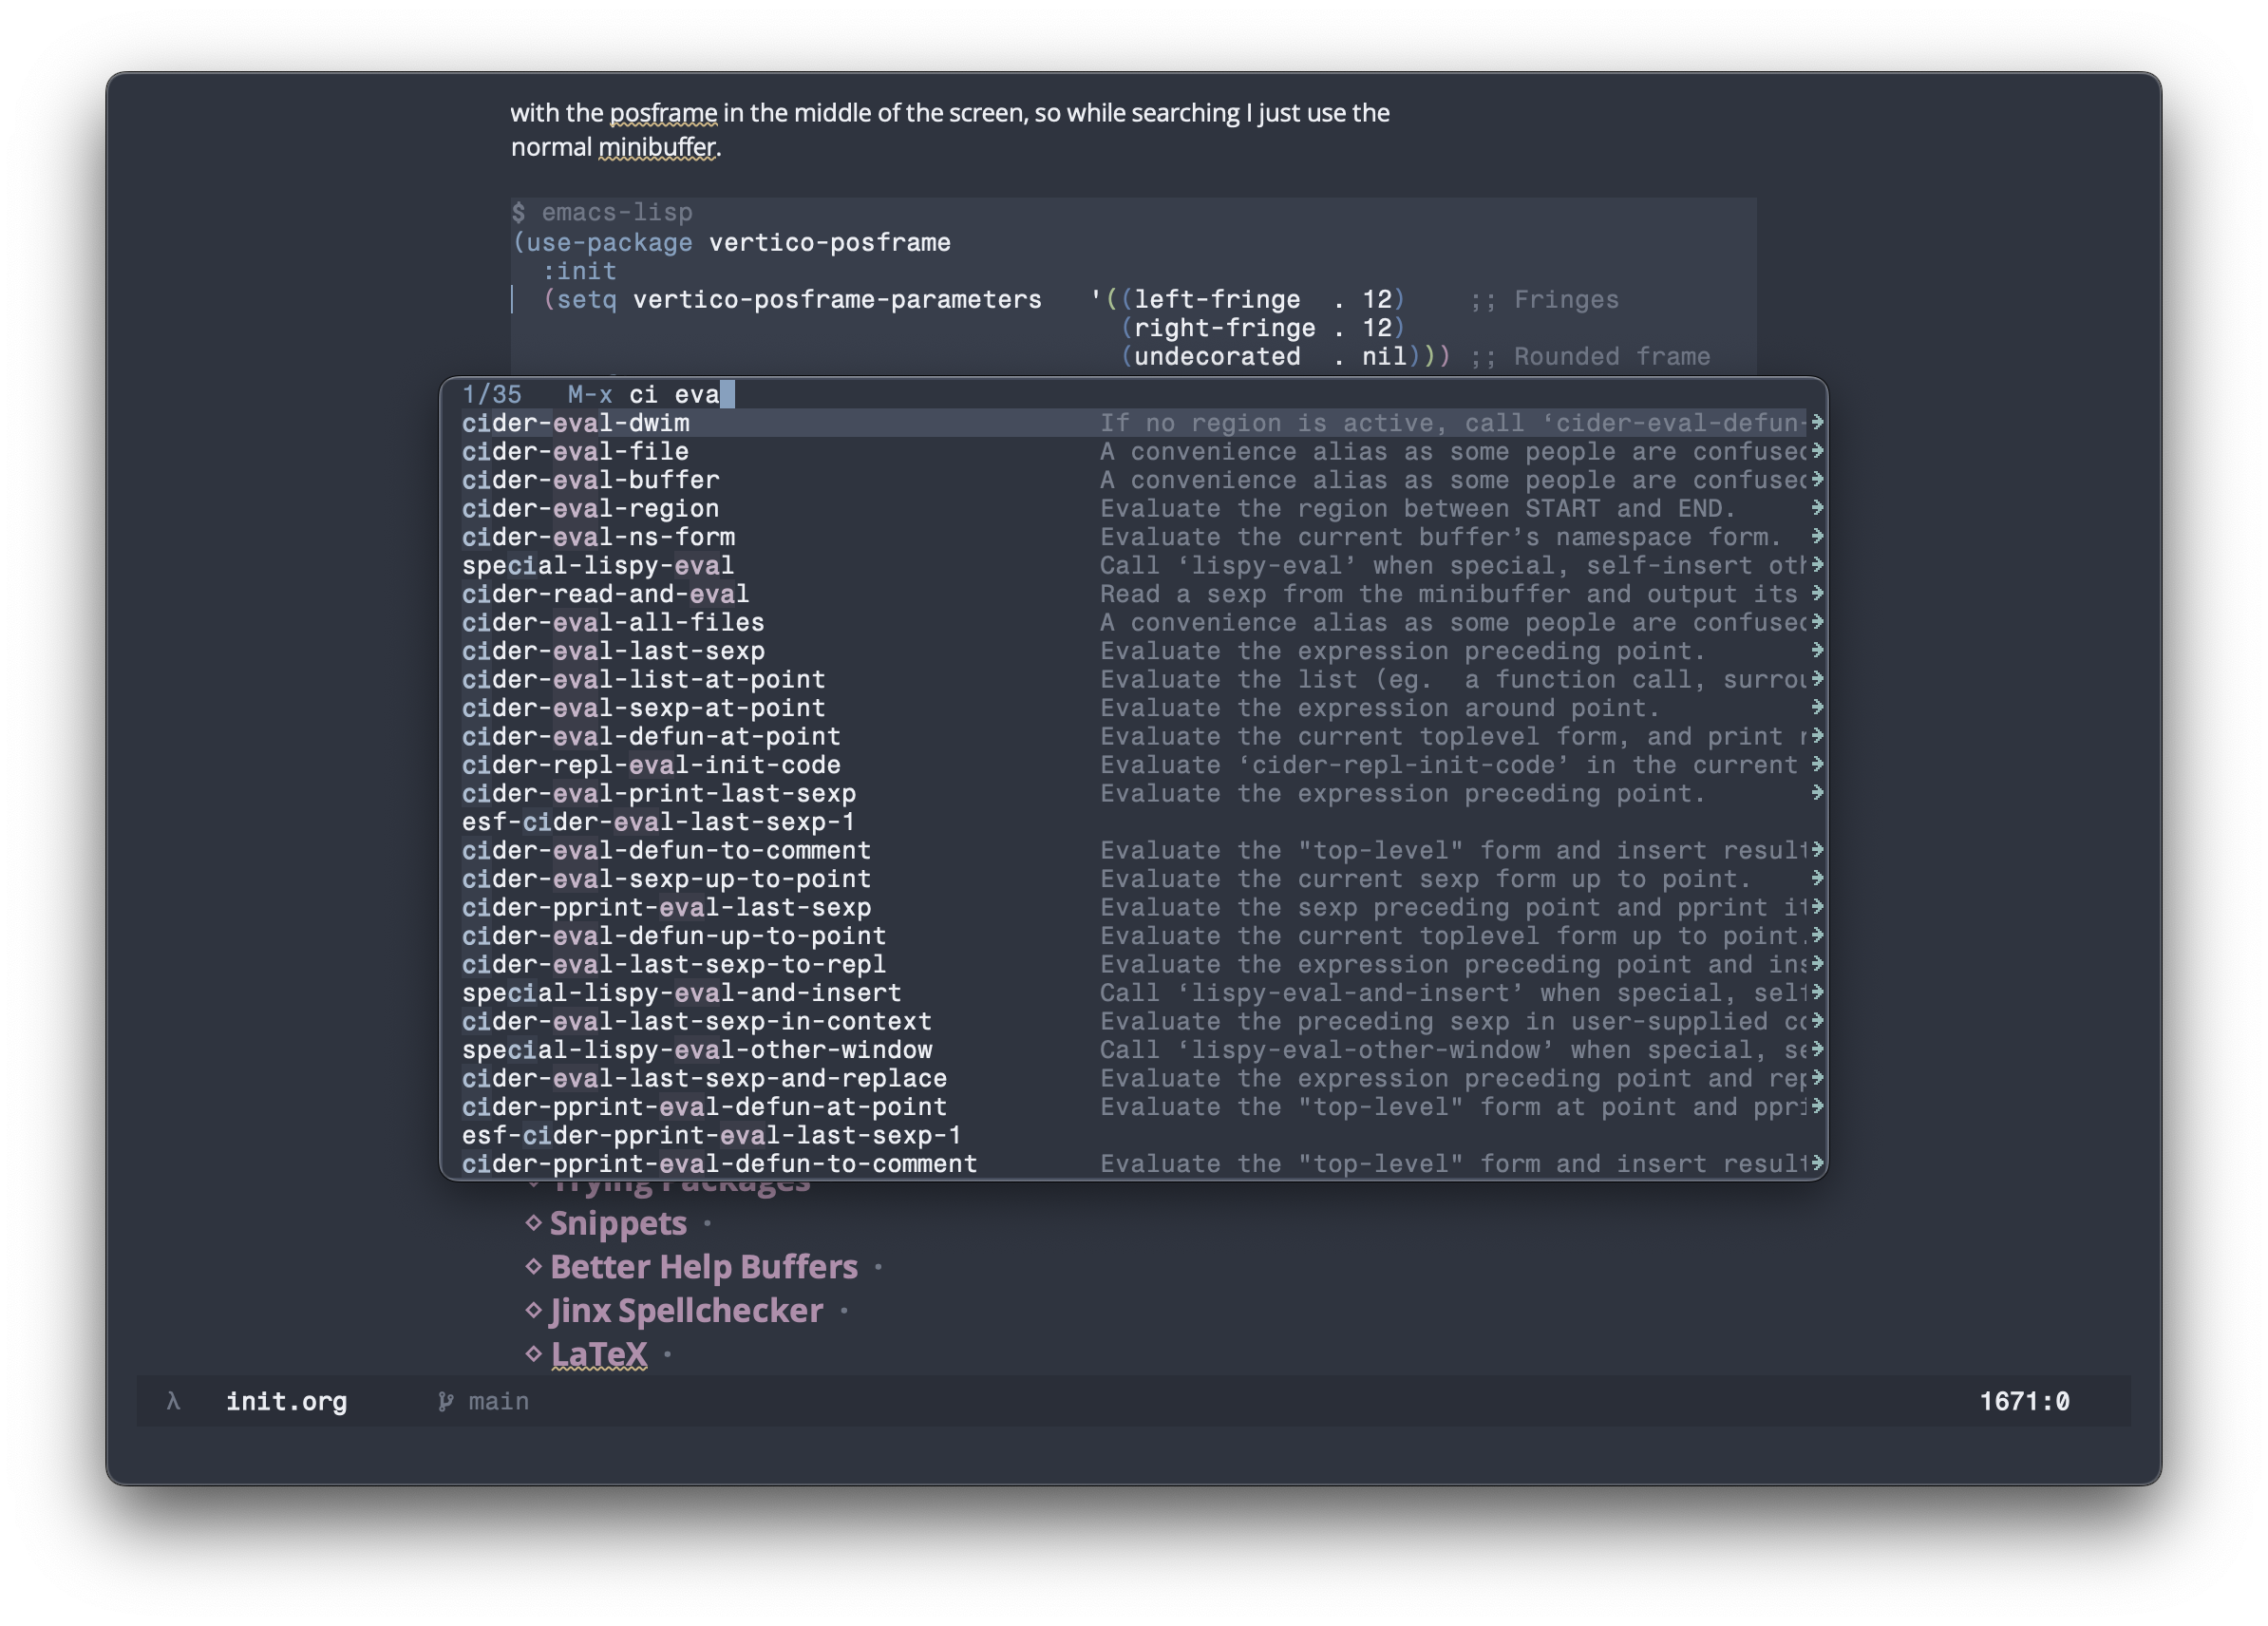Select cider-pprint-eval-last-sexp candidate
Screen dimensions: 2268x1626
click(x=1133, y=907)
